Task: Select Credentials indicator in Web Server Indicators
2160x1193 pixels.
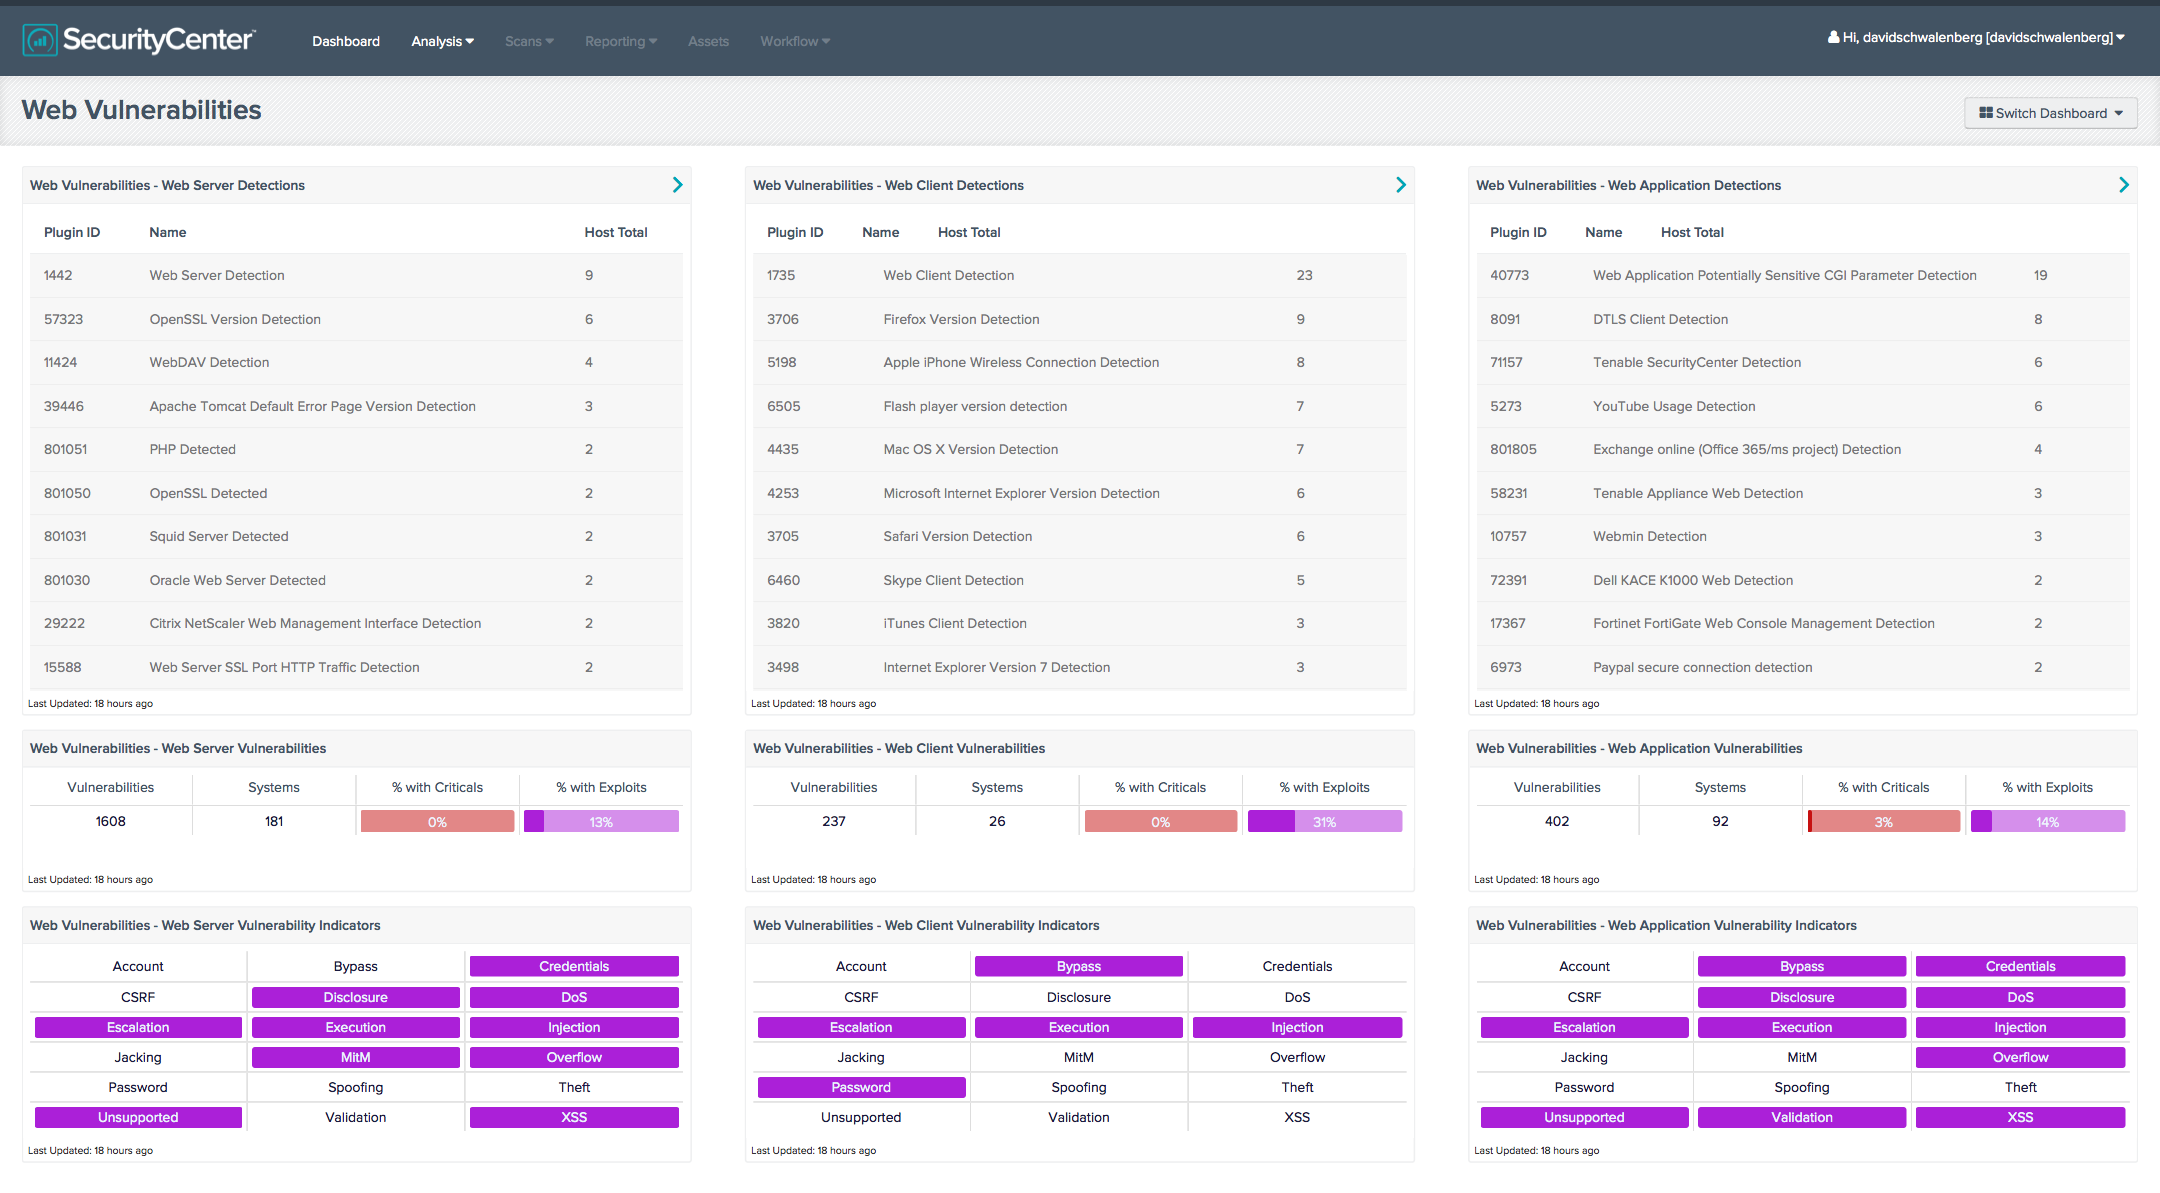Action: click(x=574, y=966)
